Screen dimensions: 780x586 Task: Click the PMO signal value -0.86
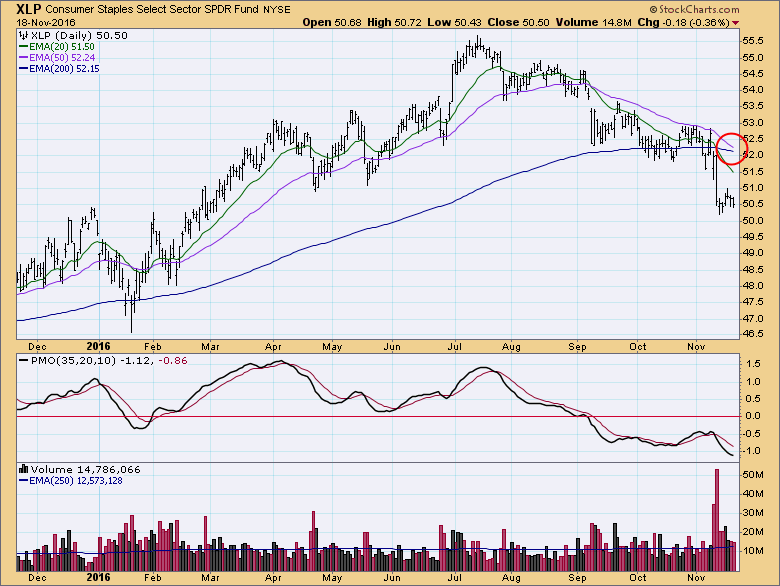tap(172, 360)
